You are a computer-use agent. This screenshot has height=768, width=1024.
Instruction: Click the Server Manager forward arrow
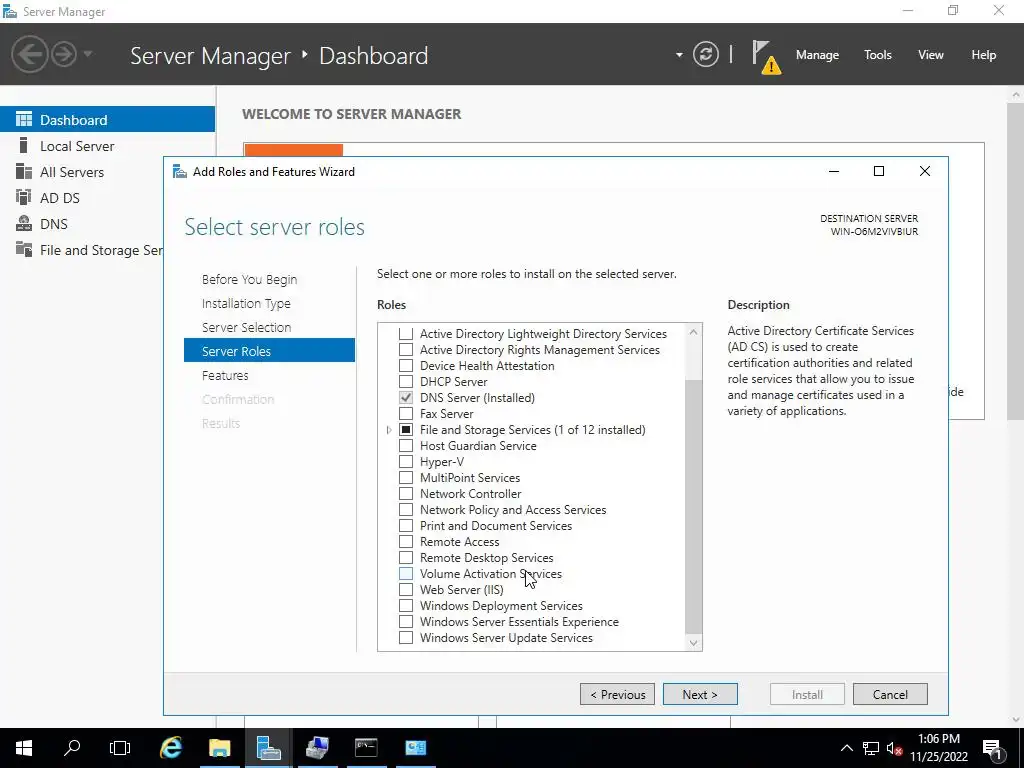(x=64, y=54)
